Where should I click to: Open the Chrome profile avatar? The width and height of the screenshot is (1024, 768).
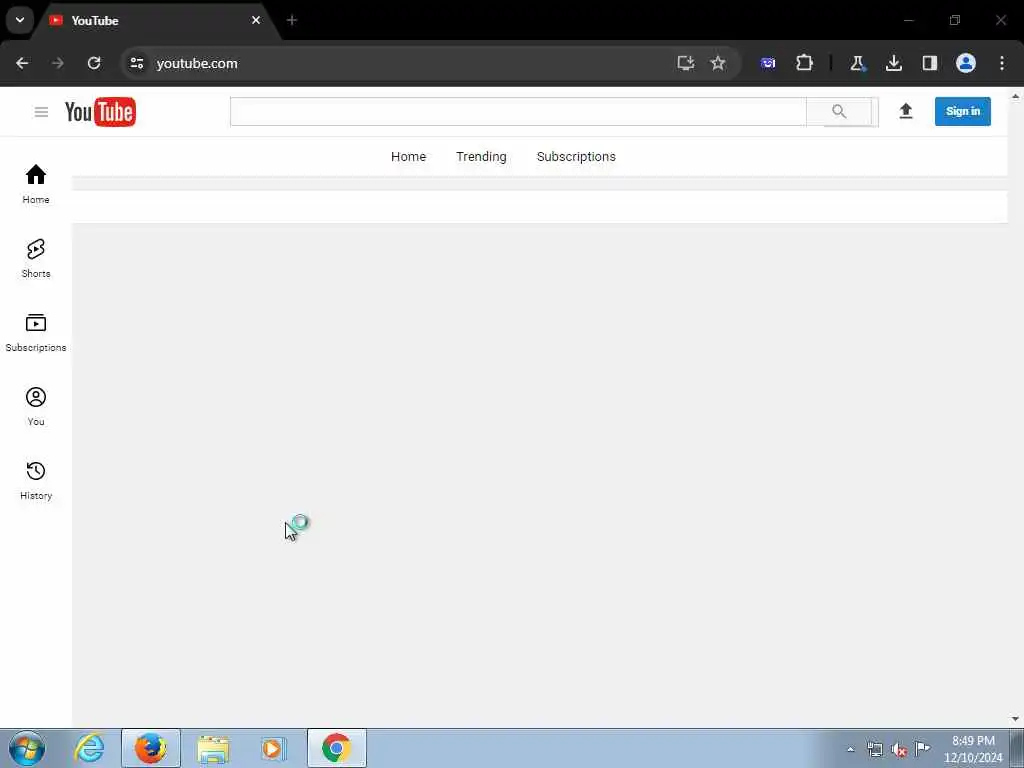[x=966, y=63]
